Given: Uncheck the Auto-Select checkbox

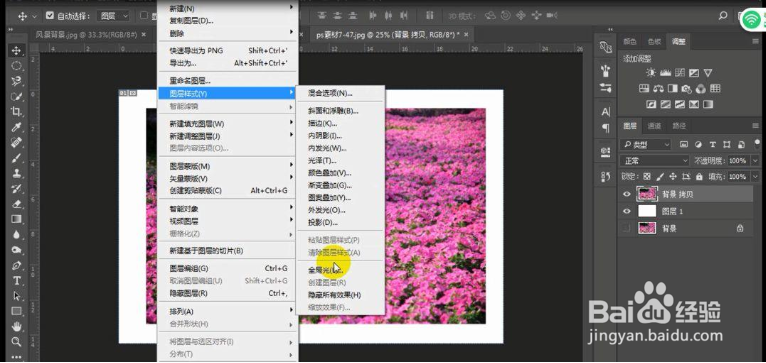Looking at the screenshot, I should coord(49,16).
